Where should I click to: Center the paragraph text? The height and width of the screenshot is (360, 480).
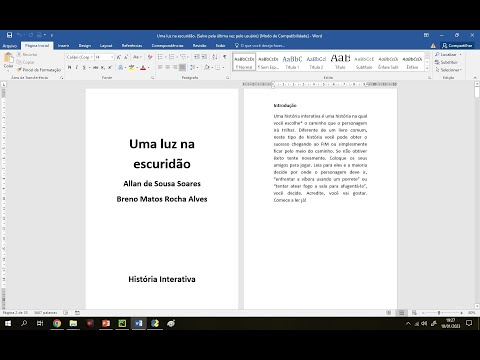[168, 67]
